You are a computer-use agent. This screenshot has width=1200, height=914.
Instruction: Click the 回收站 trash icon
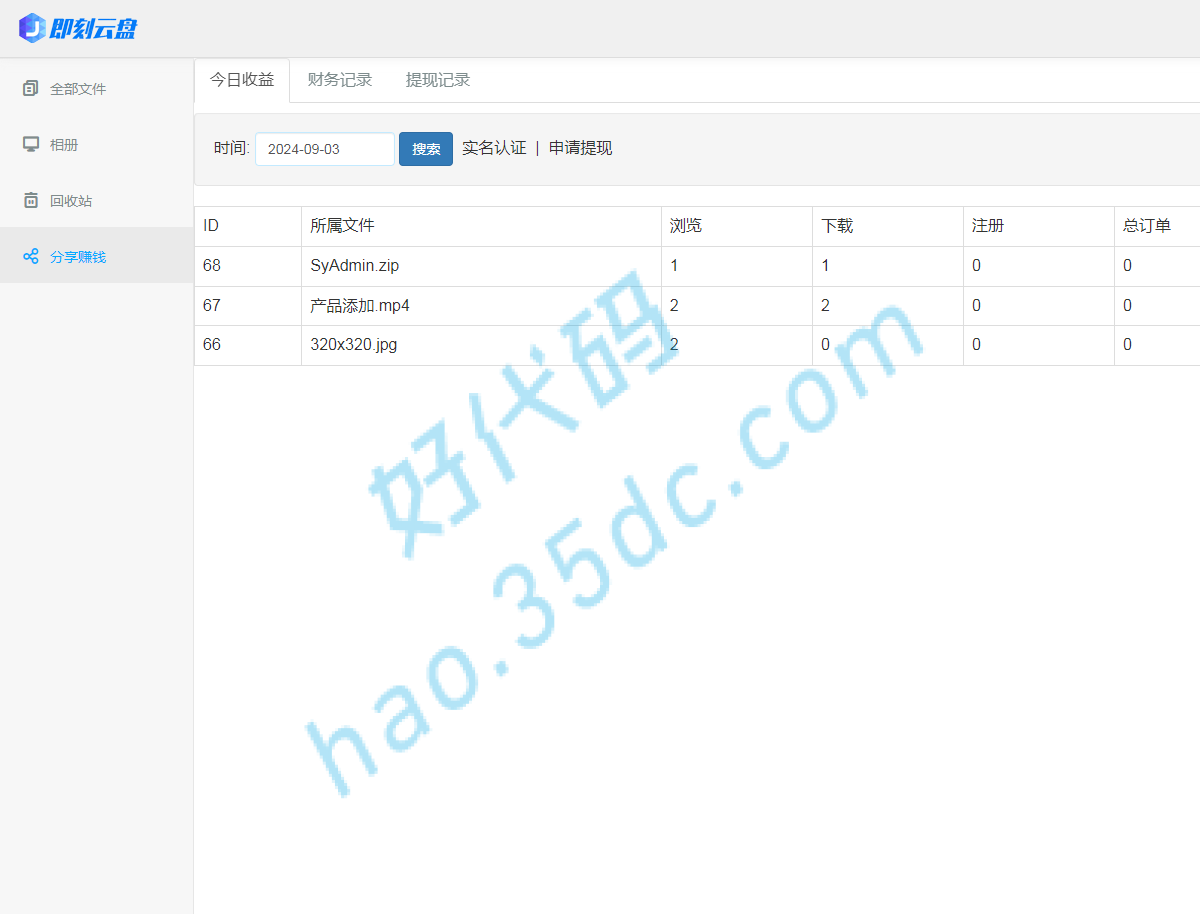point(31,201)
